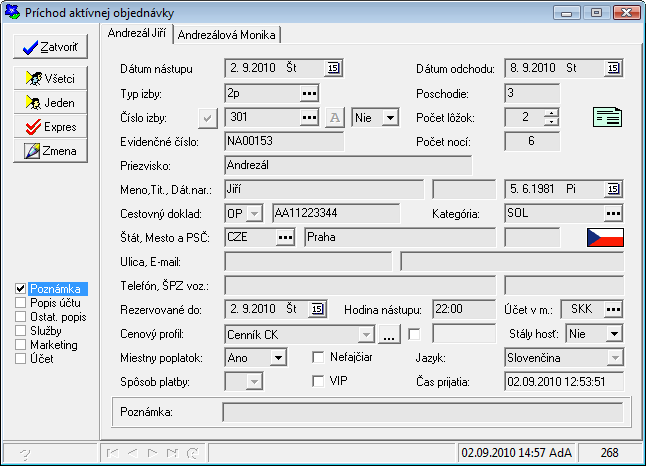Open Štát lookup ellipsis button
Screen dimensions: 646x466
285,237
